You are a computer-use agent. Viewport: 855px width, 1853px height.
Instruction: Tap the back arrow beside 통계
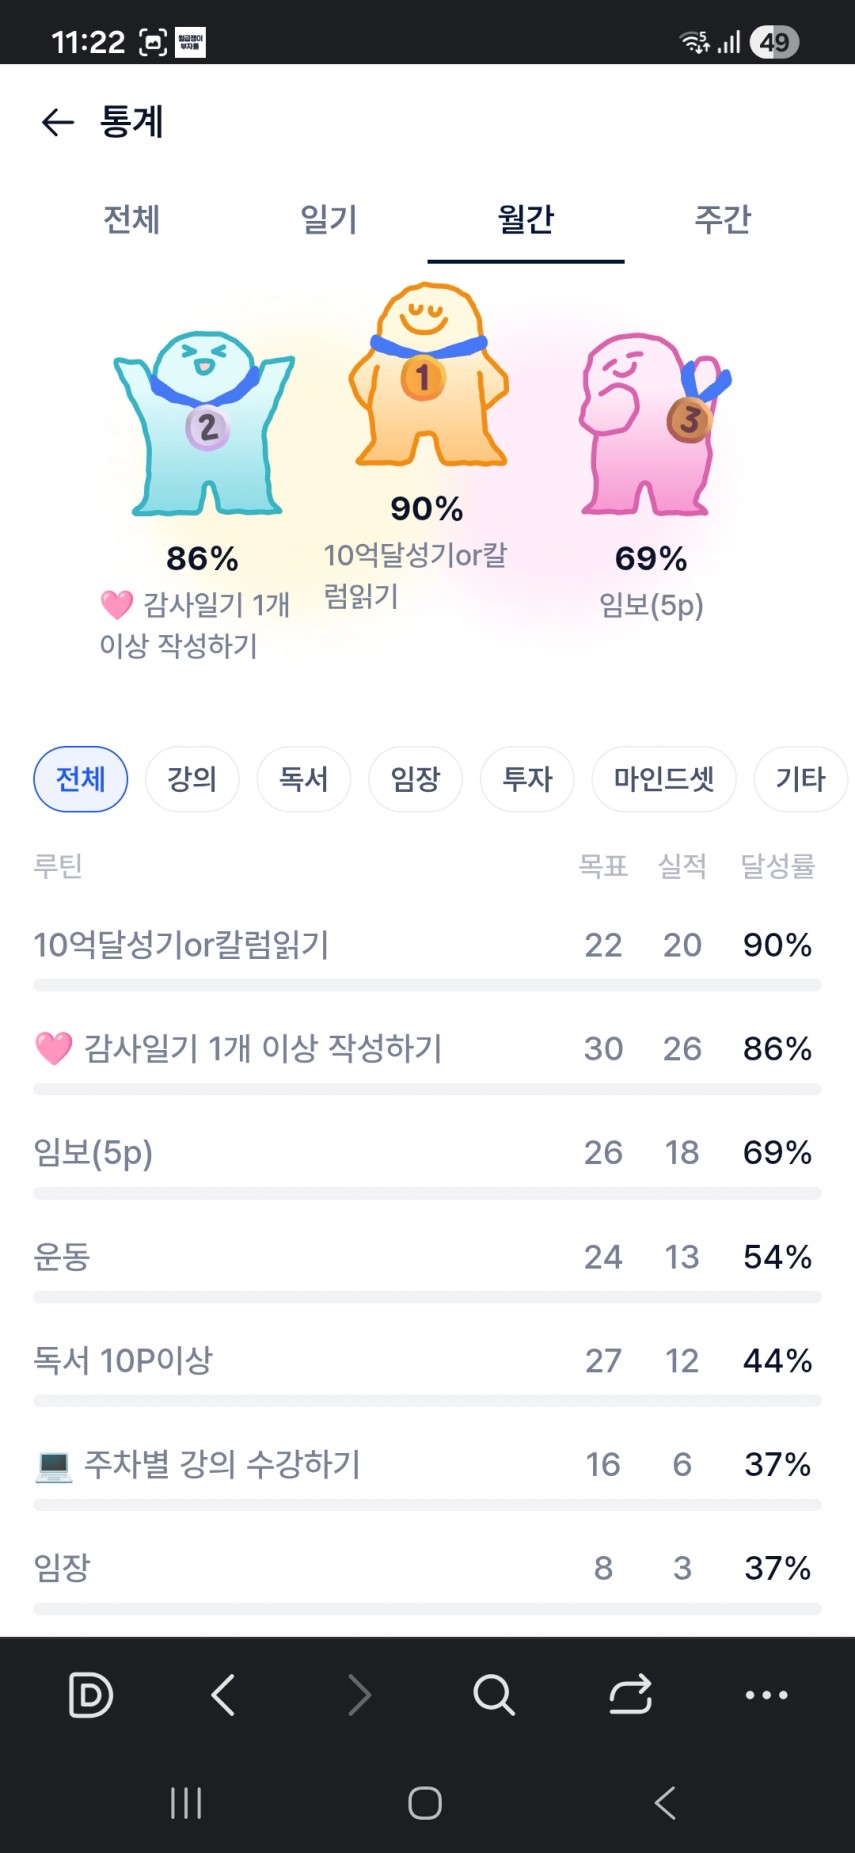[58, 122]
